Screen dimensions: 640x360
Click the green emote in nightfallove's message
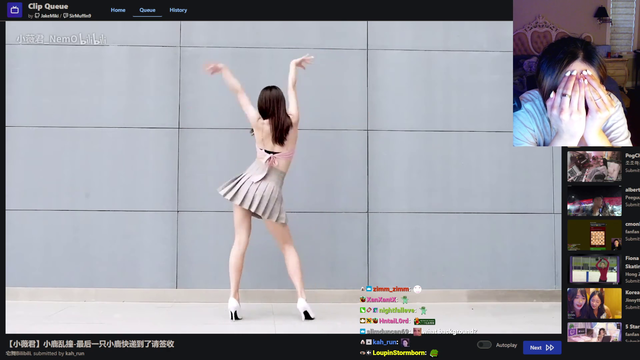[423, 311]
